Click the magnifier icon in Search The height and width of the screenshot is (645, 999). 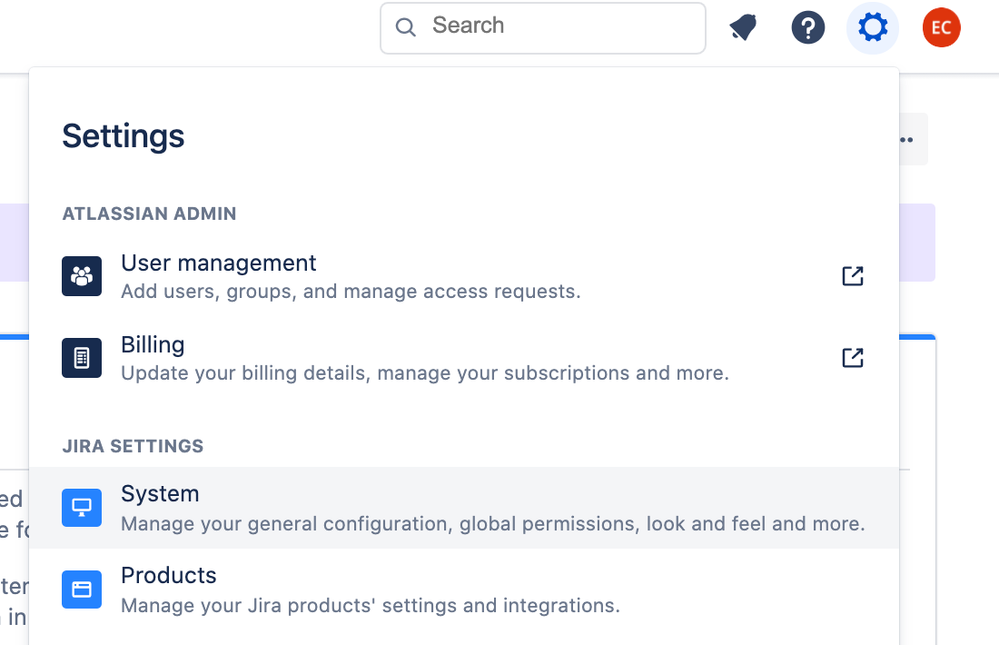[x=405, y=27]
